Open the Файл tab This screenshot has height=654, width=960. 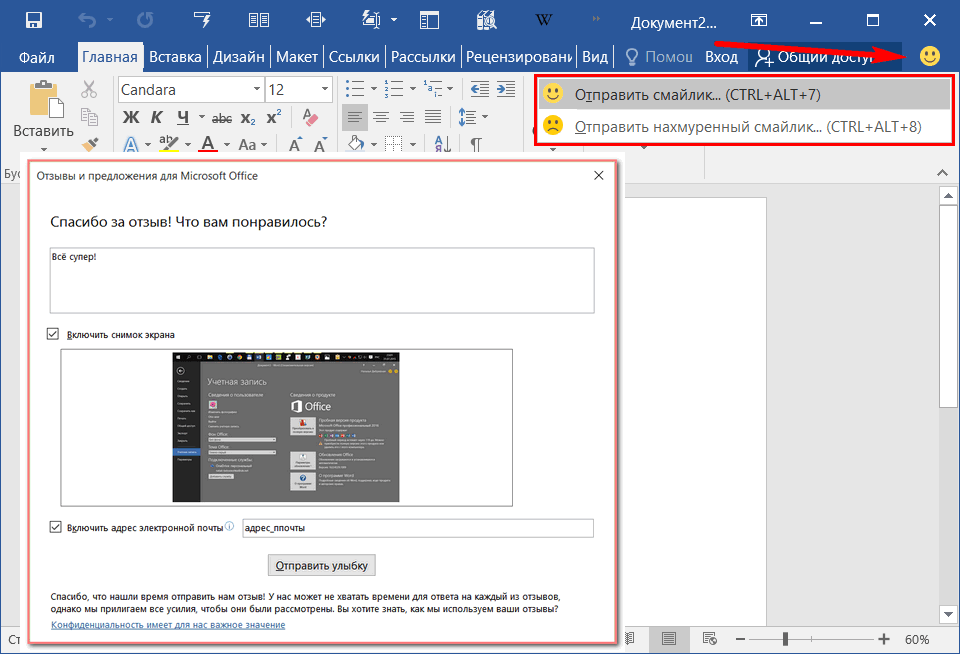(37, 57)
